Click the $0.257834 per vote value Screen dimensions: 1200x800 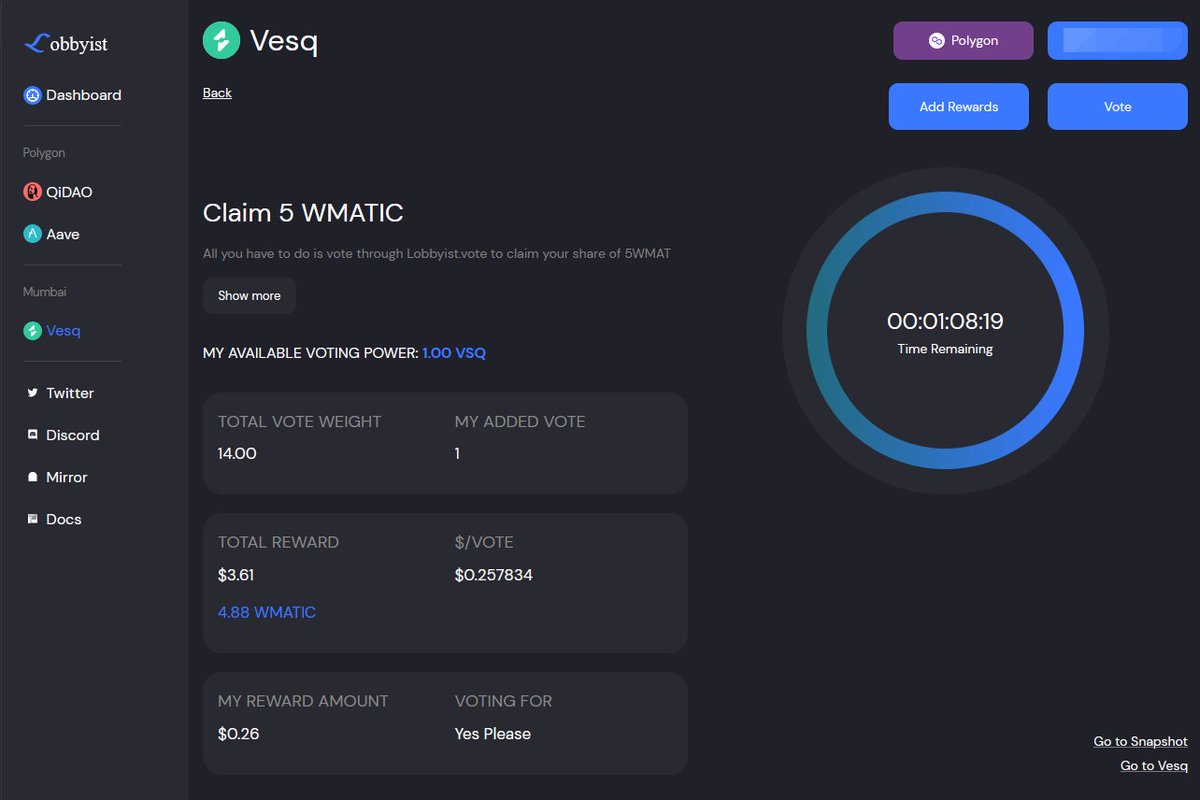pos(494,575)
